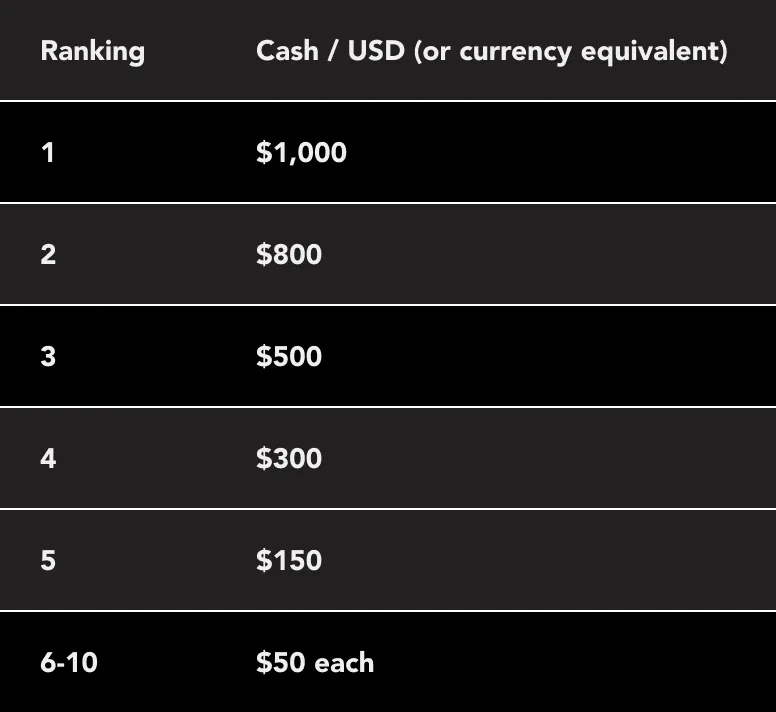
Task: Click the word 'each' in last row
Action: [344, 662]
